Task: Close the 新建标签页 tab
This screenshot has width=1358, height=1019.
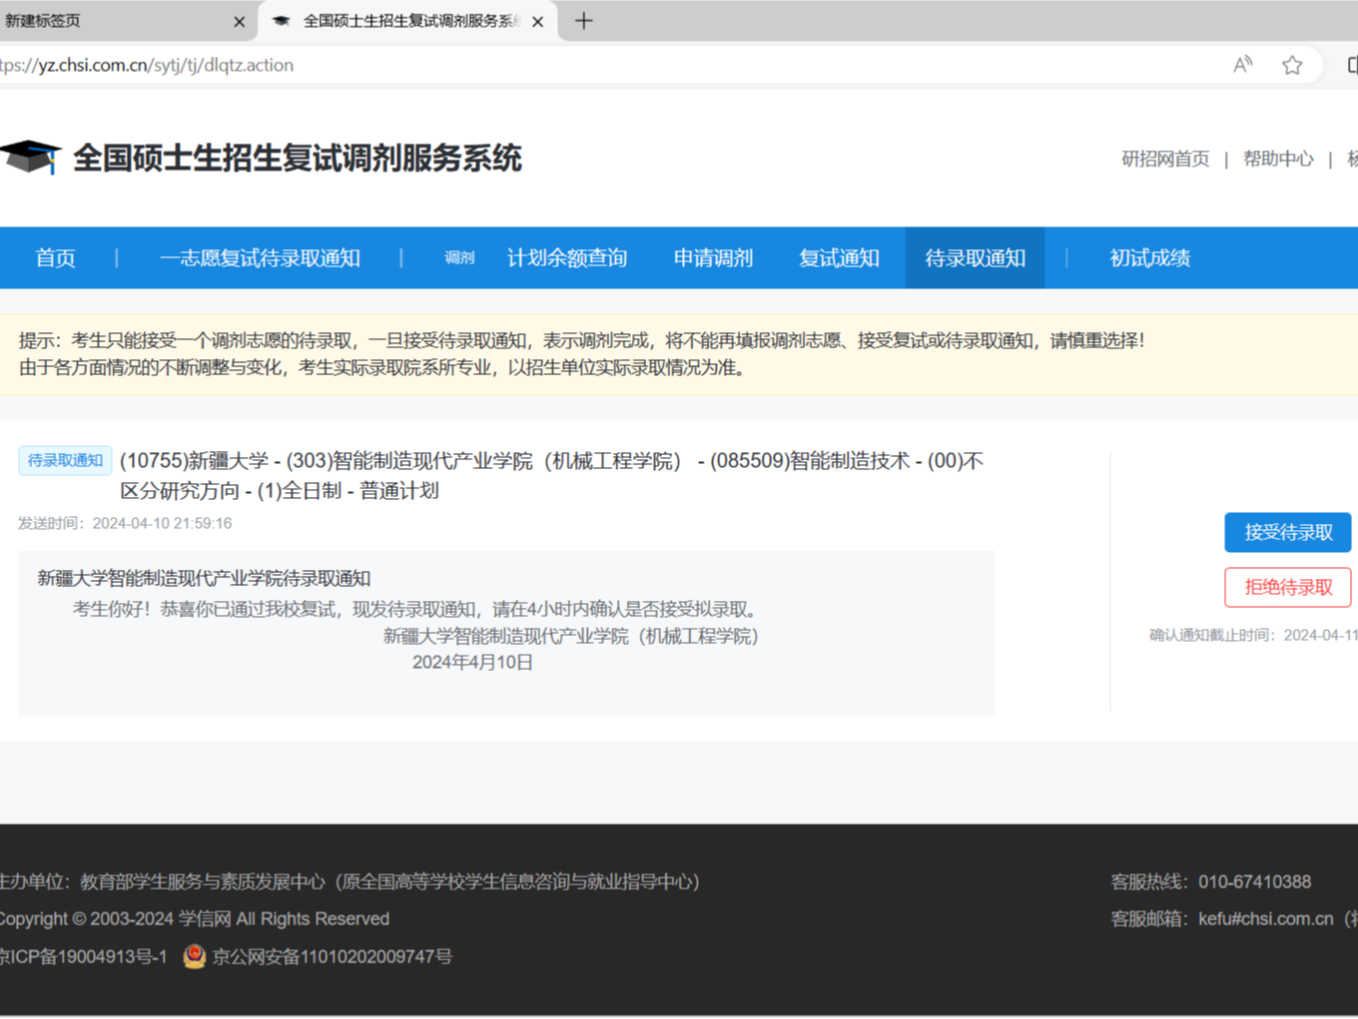Action: (x=239, y=21)
